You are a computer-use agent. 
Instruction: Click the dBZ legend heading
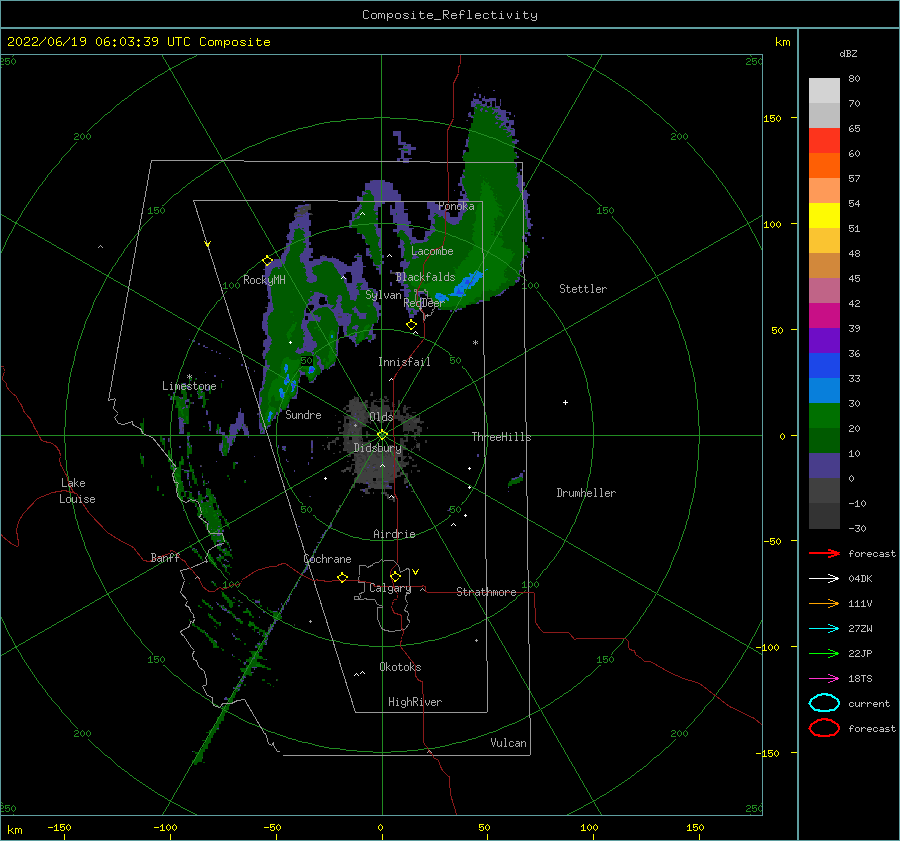848,53
